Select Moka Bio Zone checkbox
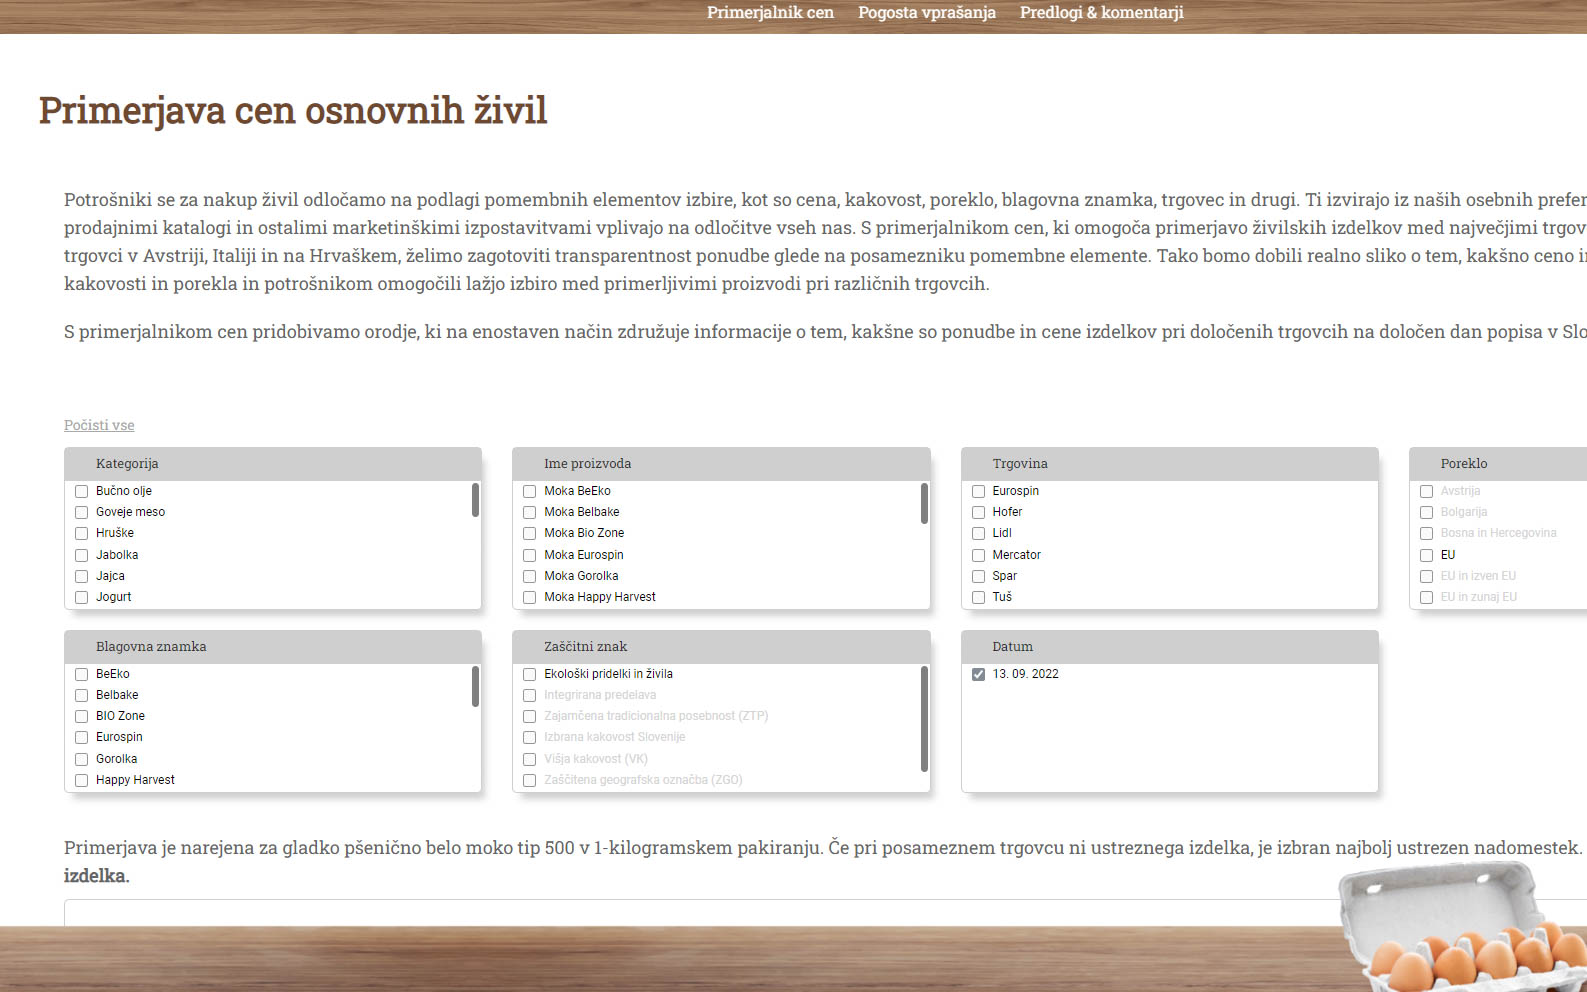Screen dimensions: 1587x992 pos(530,533)
